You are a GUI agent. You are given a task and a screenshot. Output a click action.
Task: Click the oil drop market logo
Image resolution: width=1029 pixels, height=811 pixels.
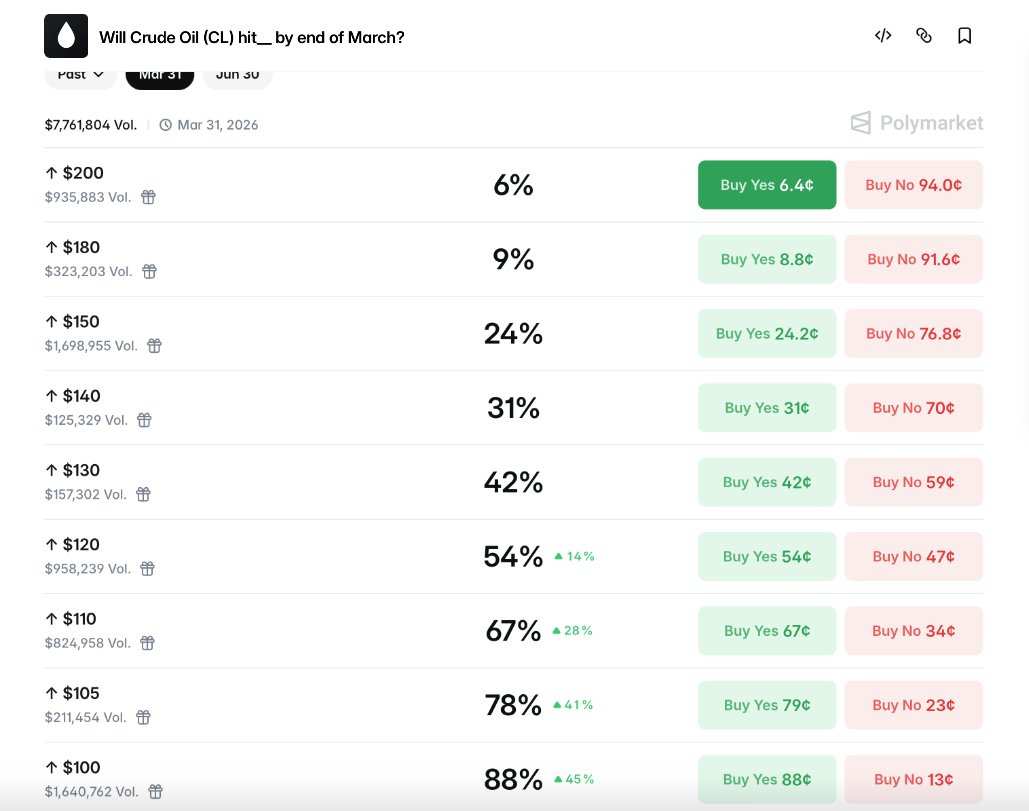[66, 36]
